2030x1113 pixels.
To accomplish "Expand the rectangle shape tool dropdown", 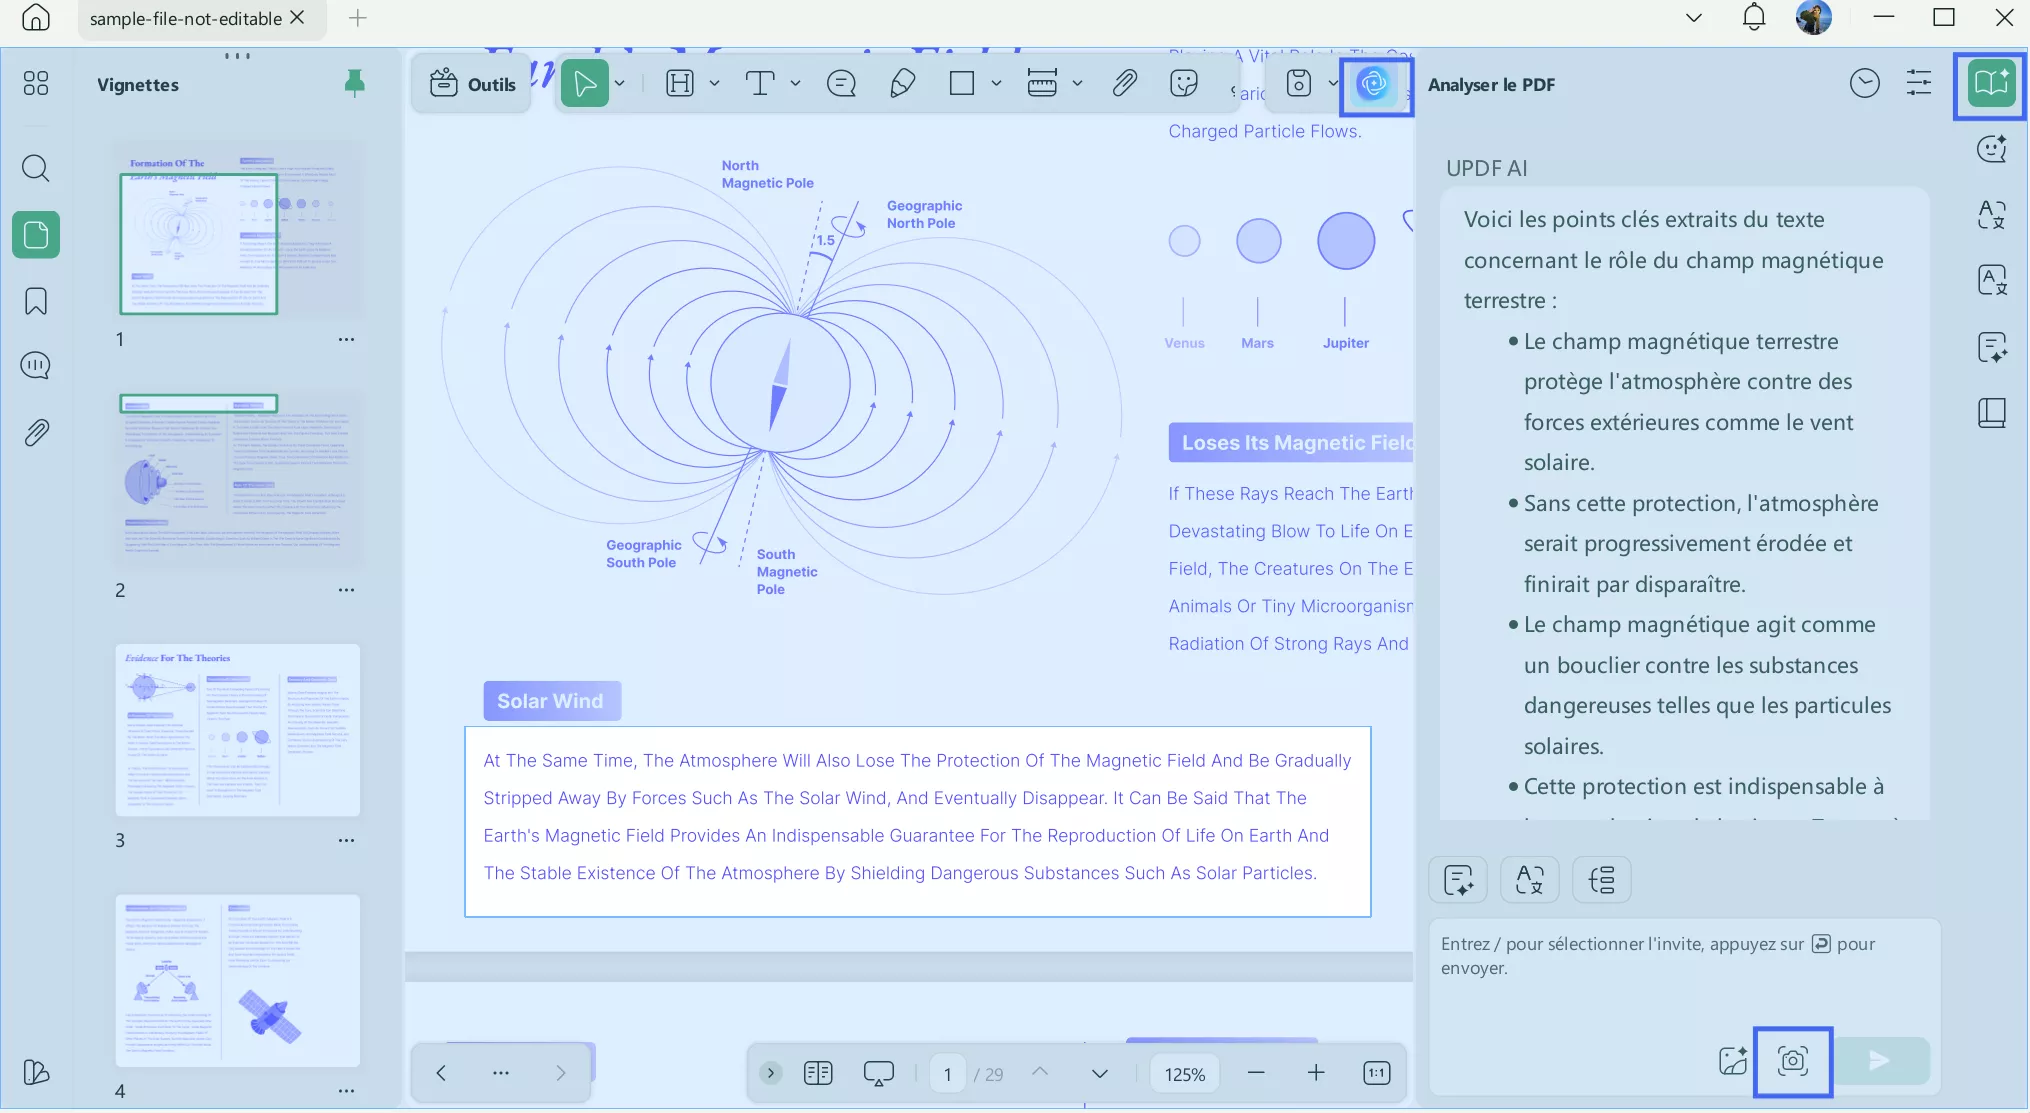I will 996,84.
